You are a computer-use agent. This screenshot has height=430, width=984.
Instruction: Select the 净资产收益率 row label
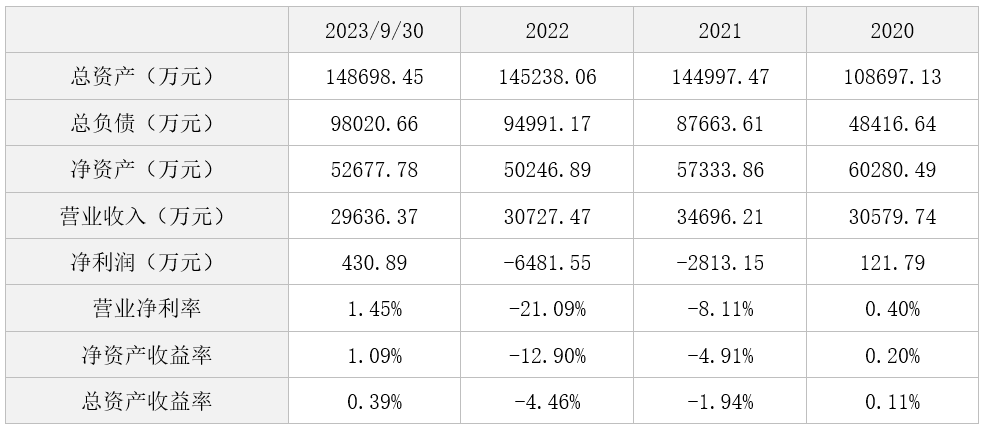147,355
